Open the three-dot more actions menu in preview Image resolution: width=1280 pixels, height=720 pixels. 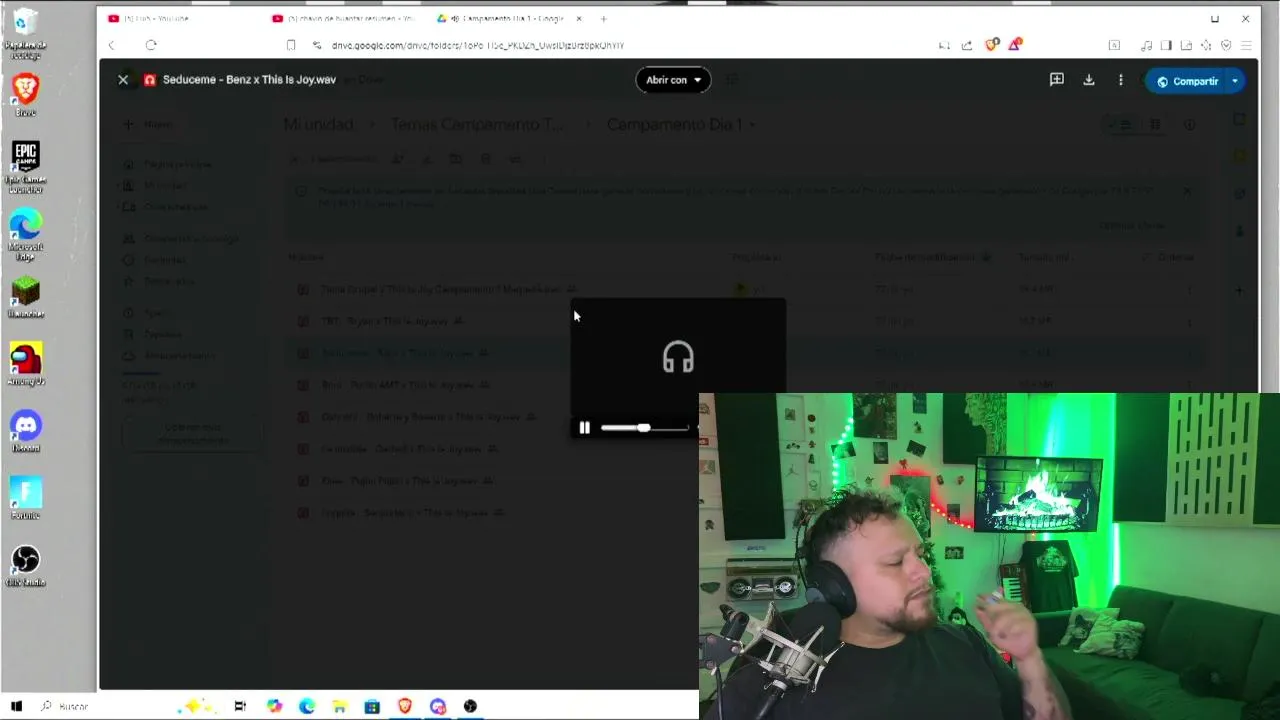coord(1121,80)
